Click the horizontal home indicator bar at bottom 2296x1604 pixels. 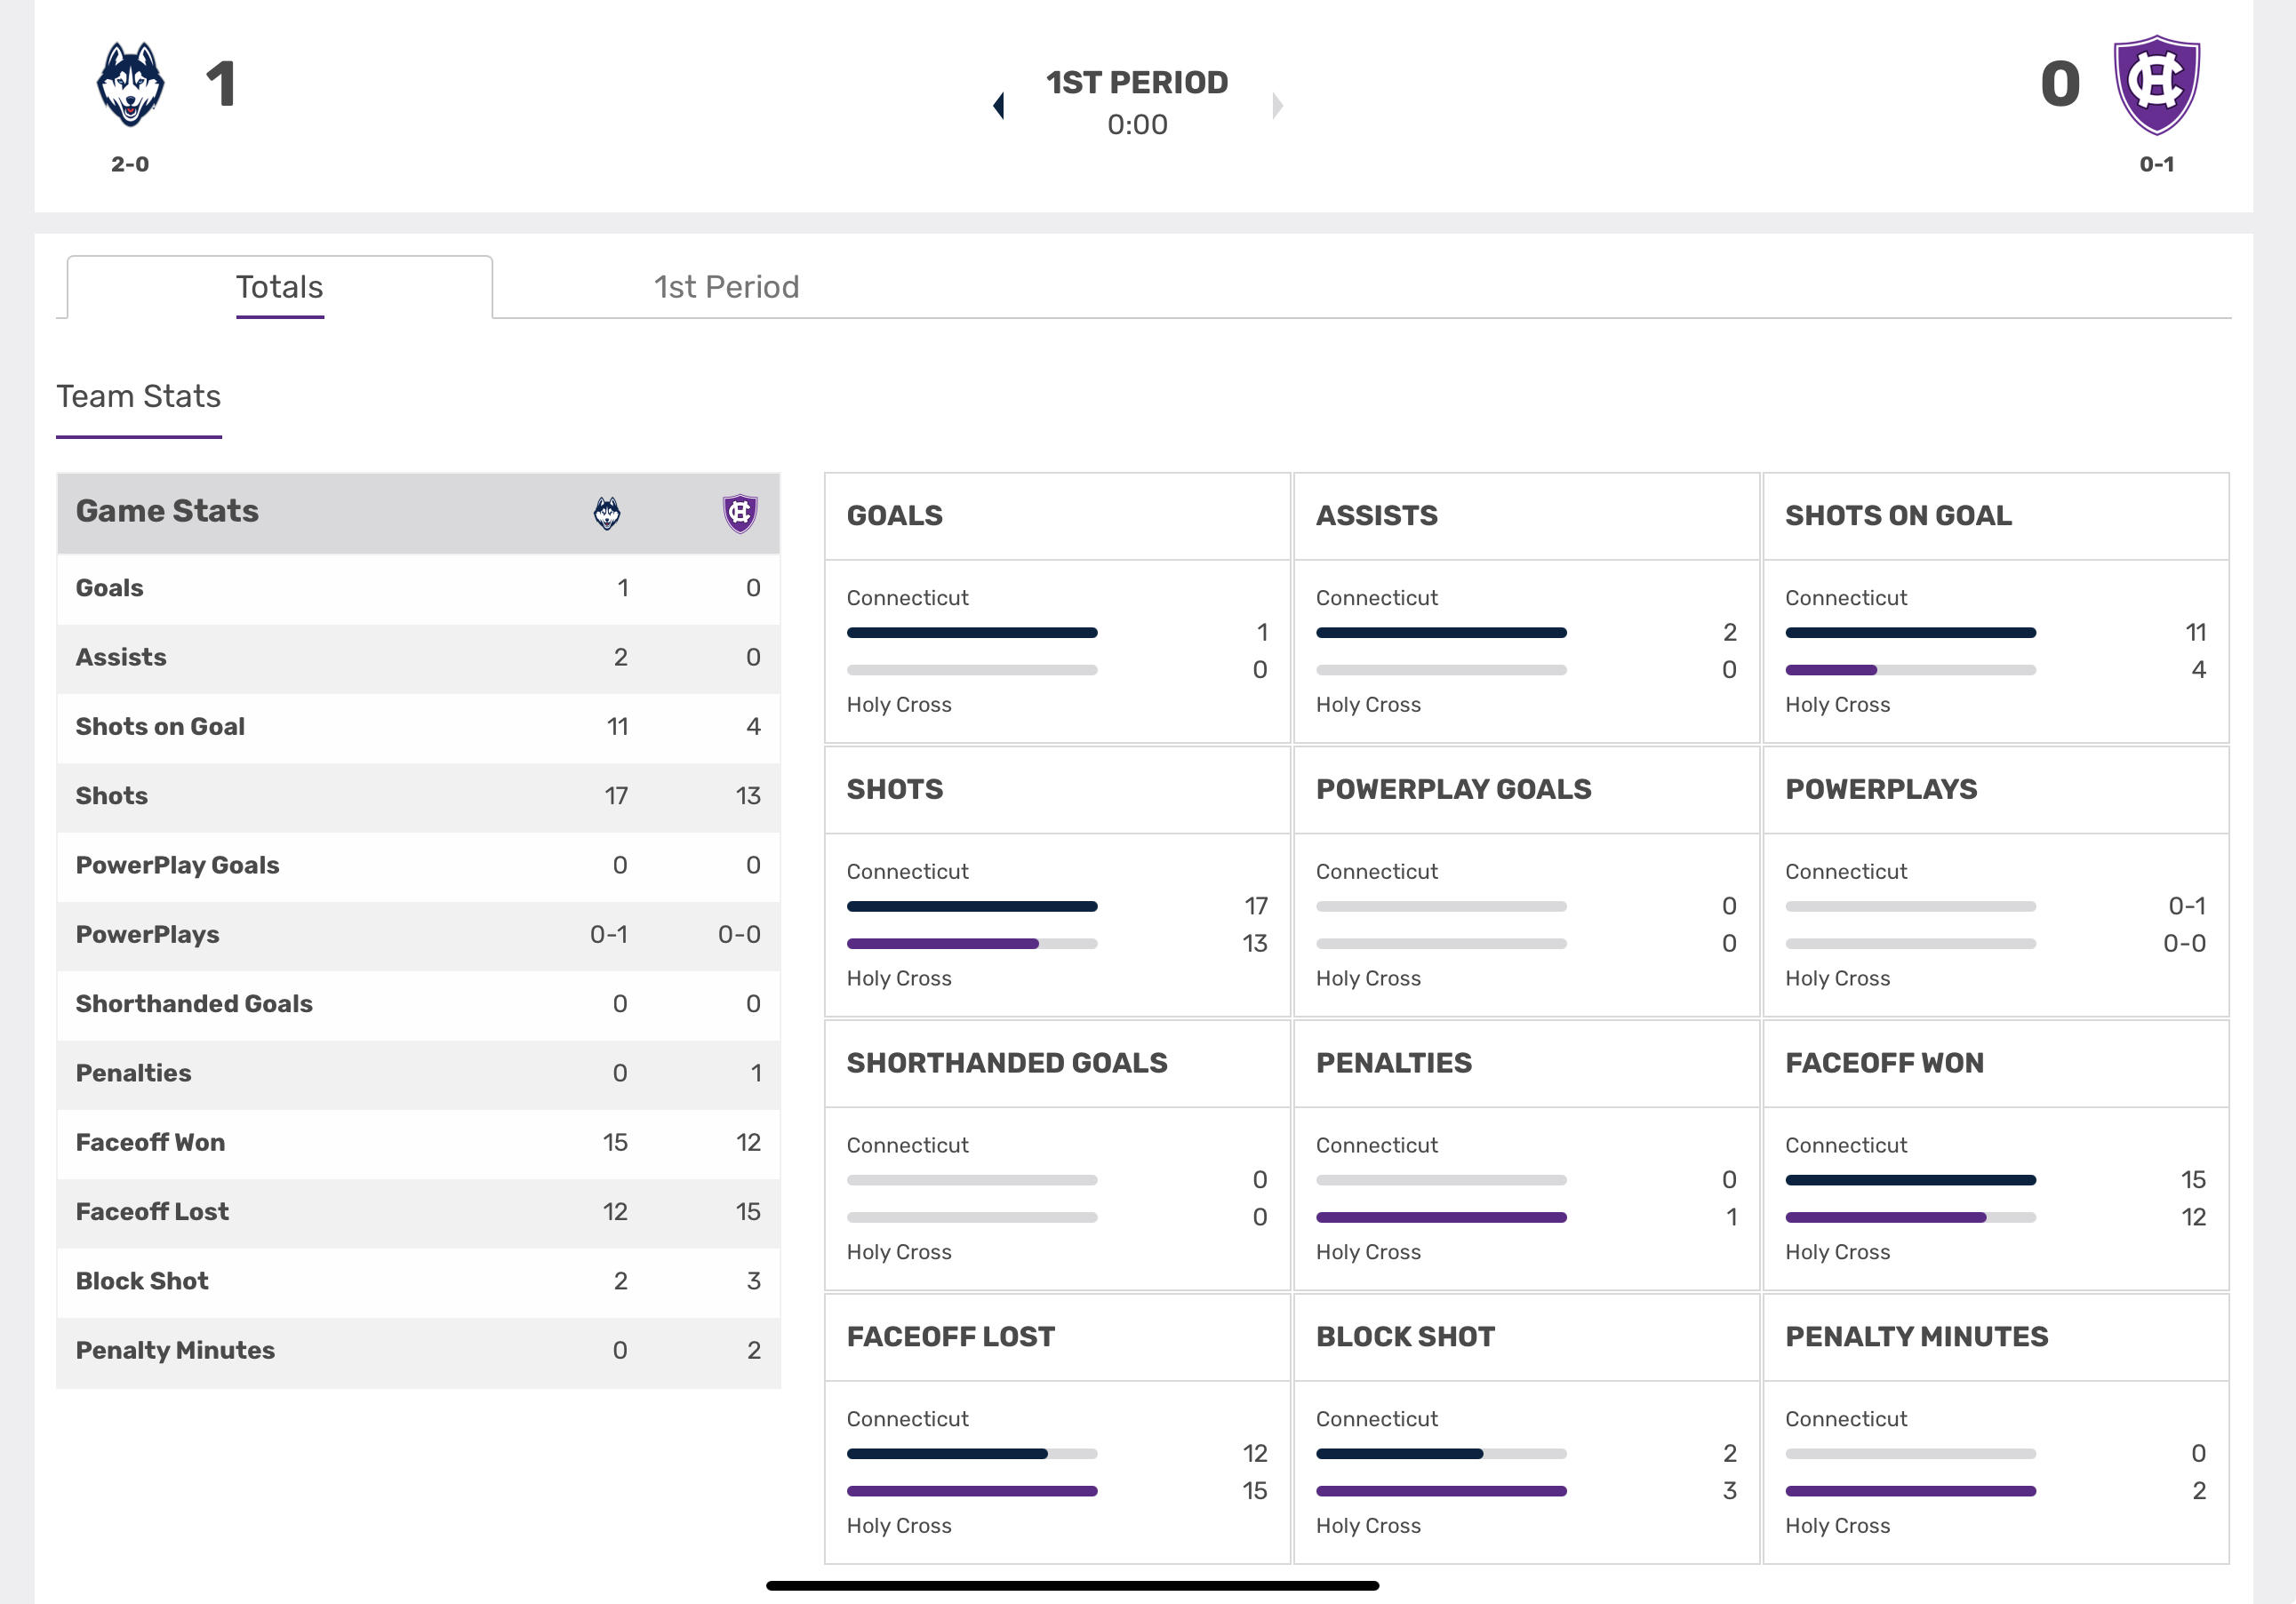1073,1586
